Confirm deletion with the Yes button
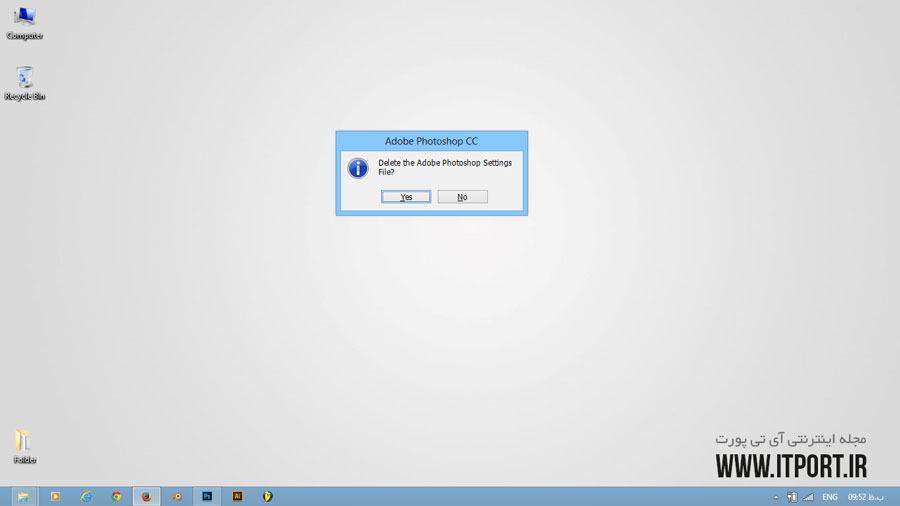Image resolution: width=900 pixels, height=506 pixels. click(406, 197)
